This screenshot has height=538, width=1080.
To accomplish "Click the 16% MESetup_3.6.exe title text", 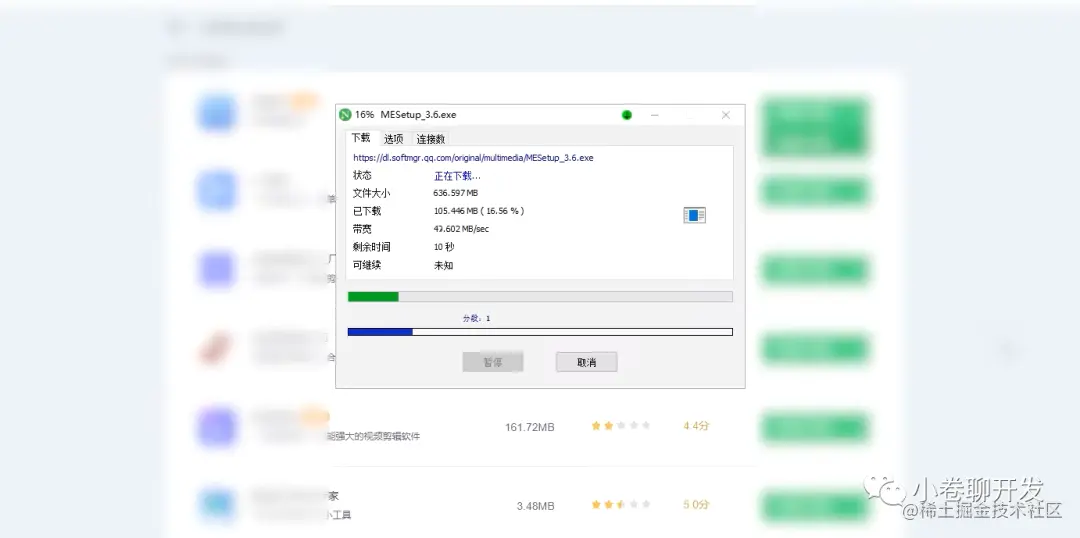I will (405, 115).
